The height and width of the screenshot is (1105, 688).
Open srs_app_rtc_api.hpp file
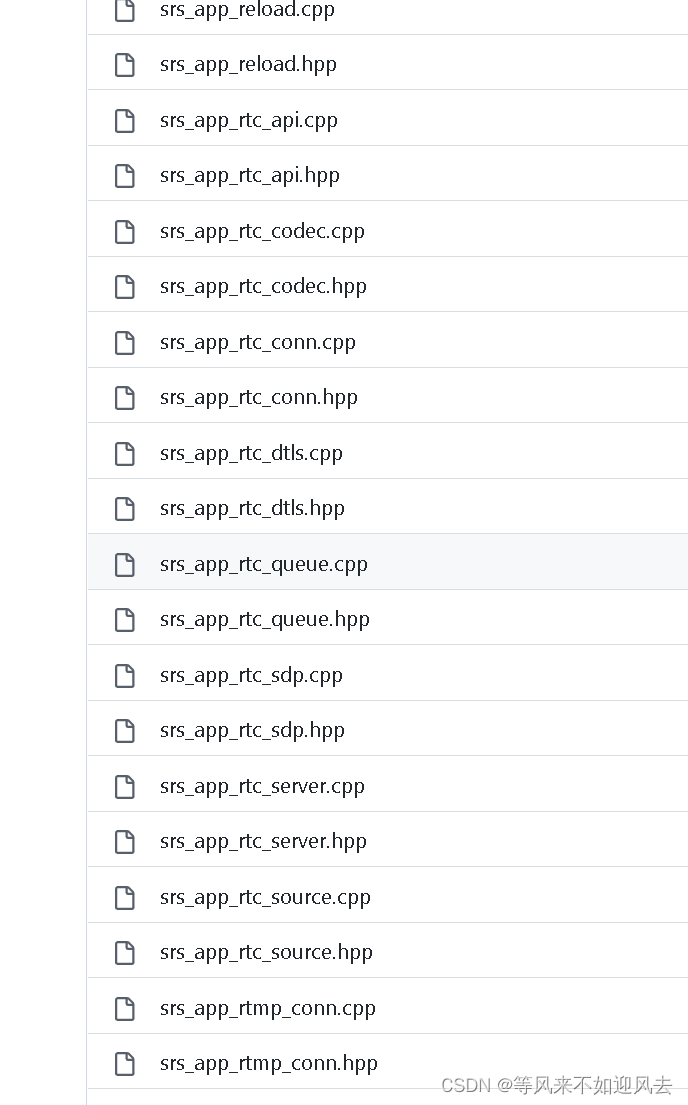(250, 175)
